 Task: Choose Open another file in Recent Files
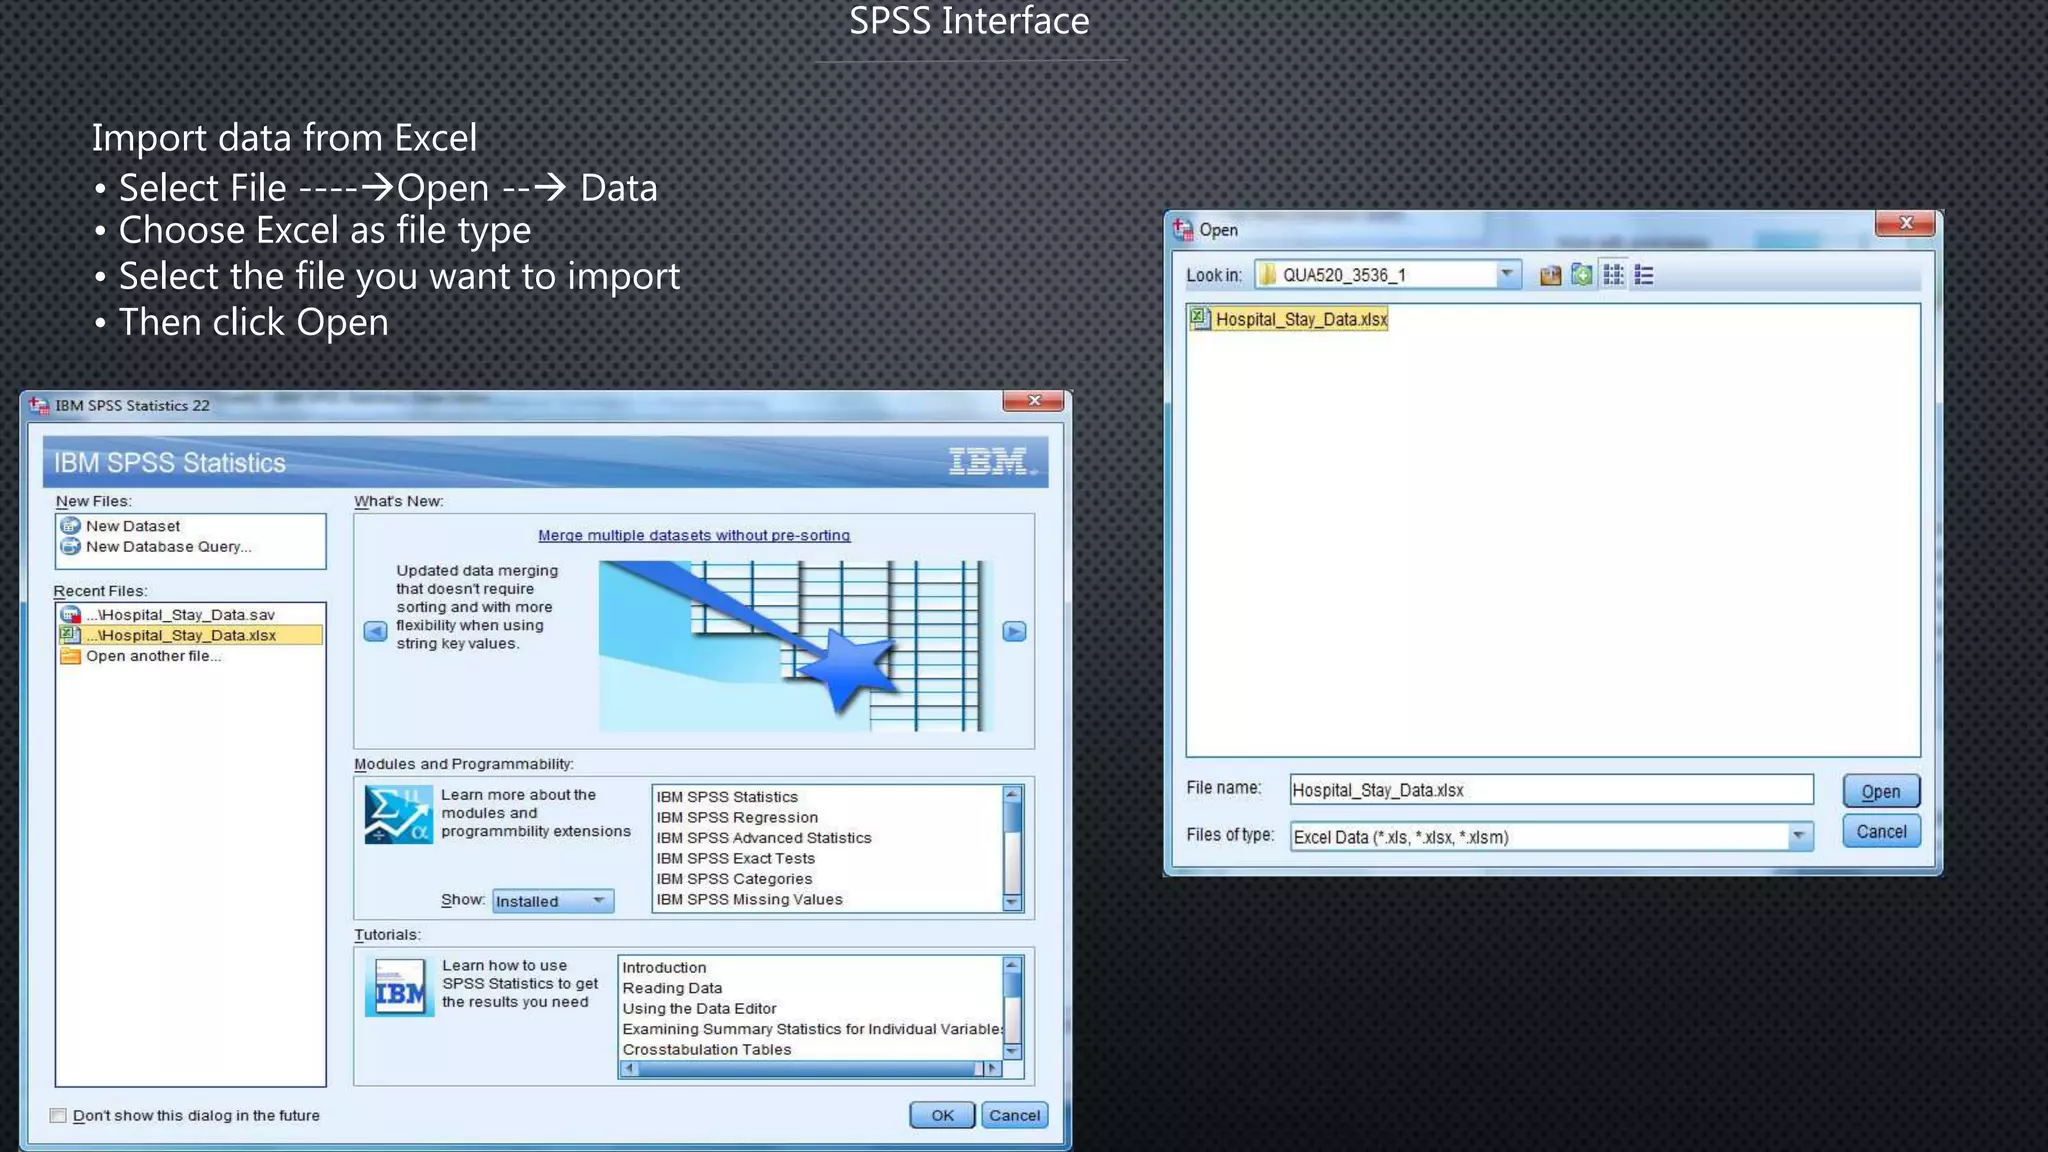(x=152, y=656)
